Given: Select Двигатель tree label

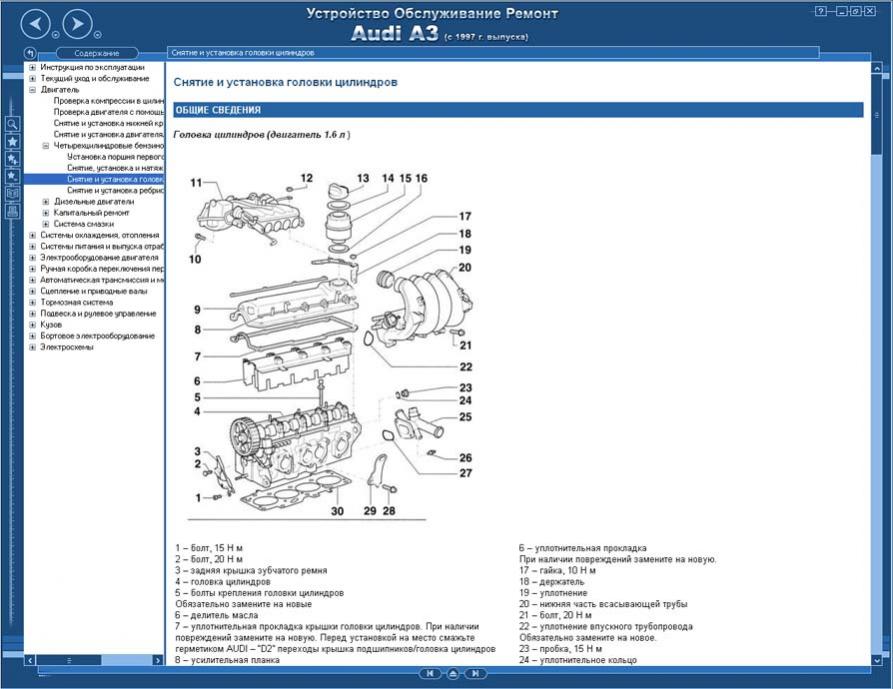Looking at the screenshot, I should point(60,89).
